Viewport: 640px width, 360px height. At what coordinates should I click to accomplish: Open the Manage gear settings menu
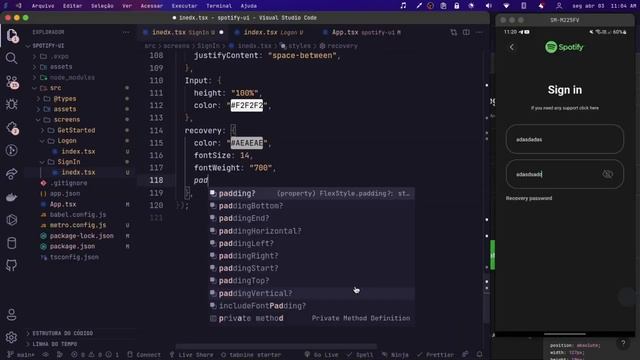(x=11, y=338)
